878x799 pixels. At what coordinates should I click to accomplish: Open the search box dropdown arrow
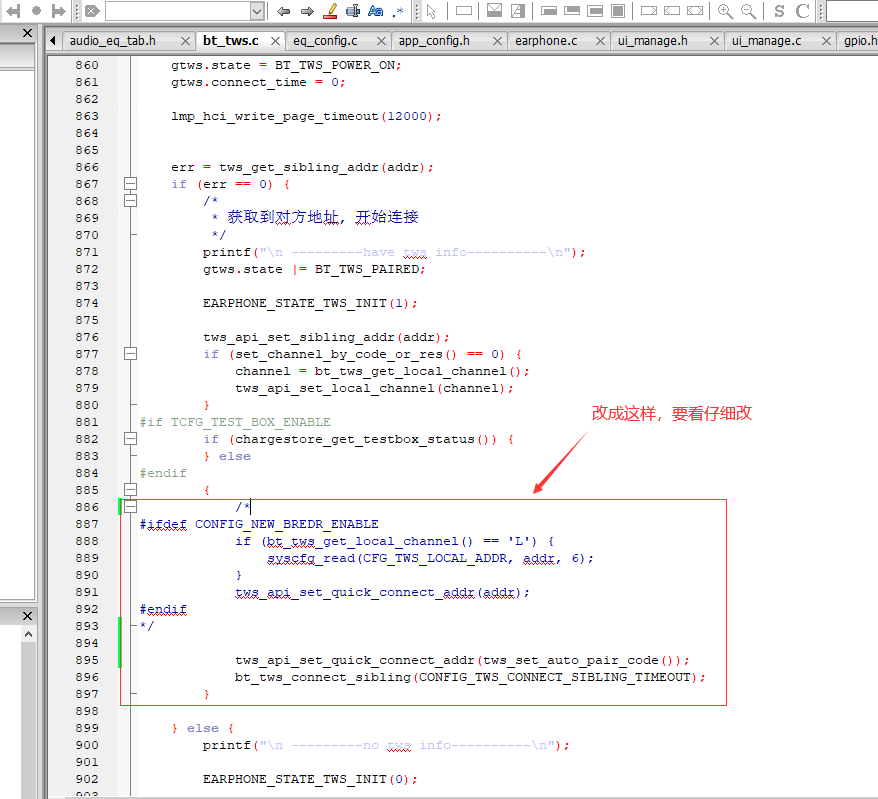(x=256, y=11)
